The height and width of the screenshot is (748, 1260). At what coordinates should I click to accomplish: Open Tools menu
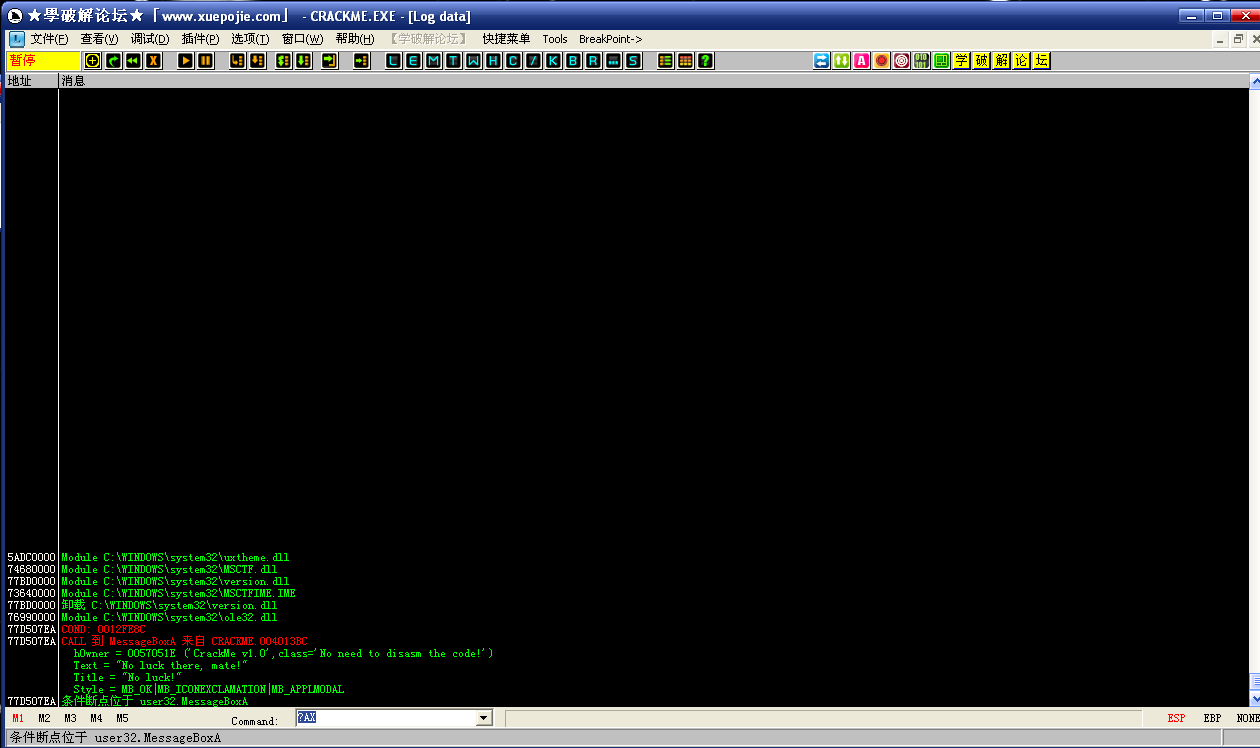[x=555, y=39]
